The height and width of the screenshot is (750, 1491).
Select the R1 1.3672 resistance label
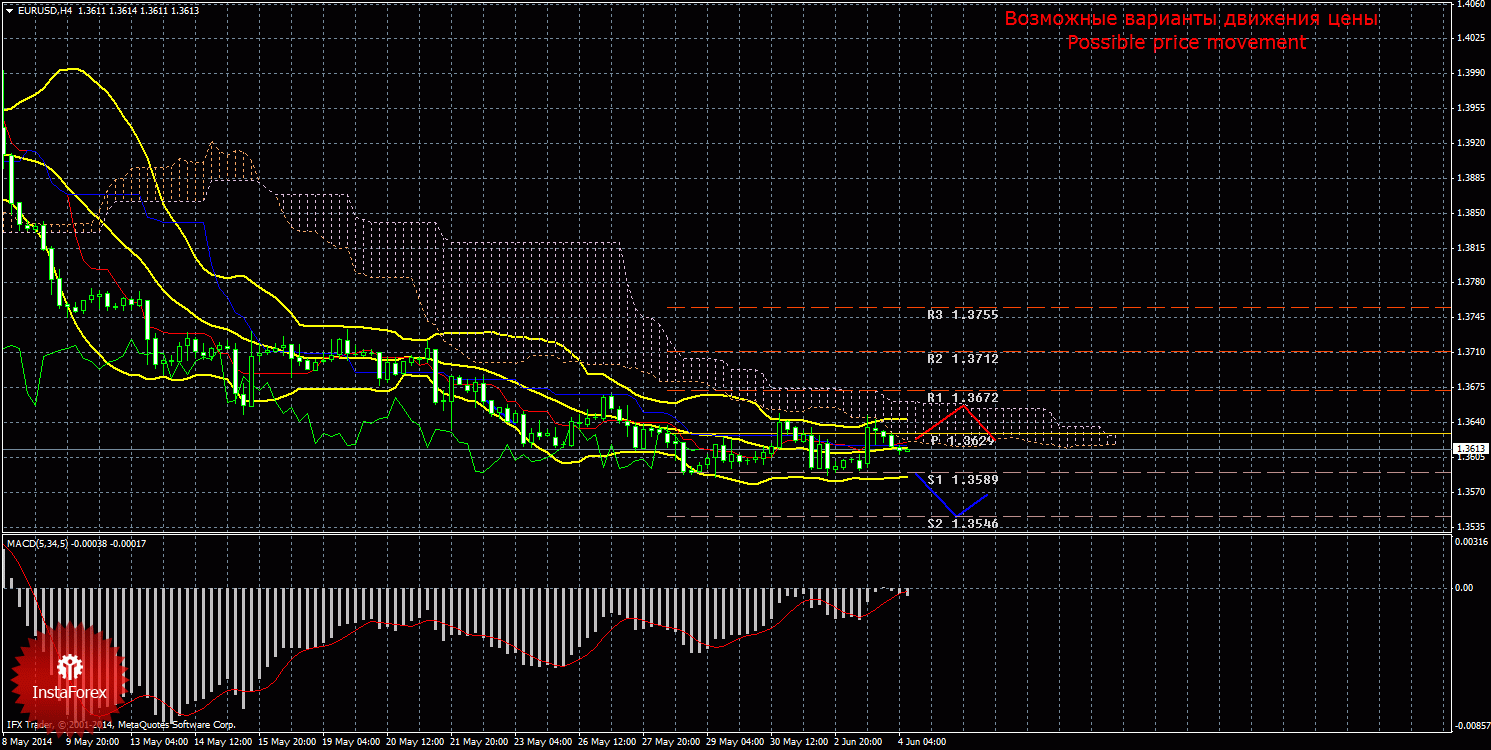tap(962, 398)
